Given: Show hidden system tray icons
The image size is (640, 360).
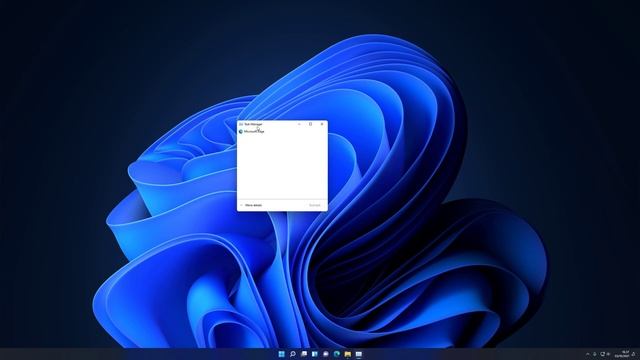Looking at the screenshot, I should click(x=588, y=354).
